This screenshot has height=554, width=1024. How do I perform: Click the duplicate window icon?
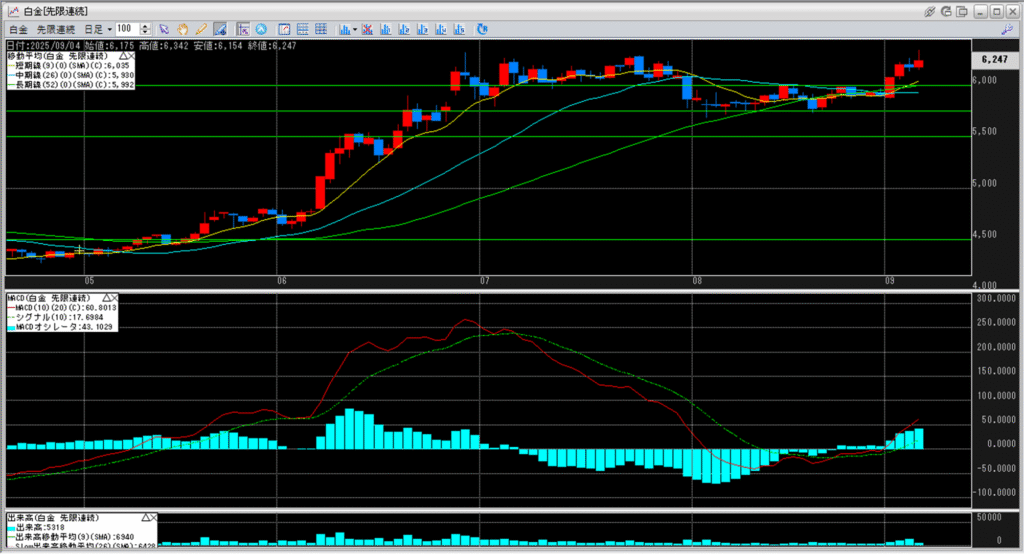tap(963, 11)
